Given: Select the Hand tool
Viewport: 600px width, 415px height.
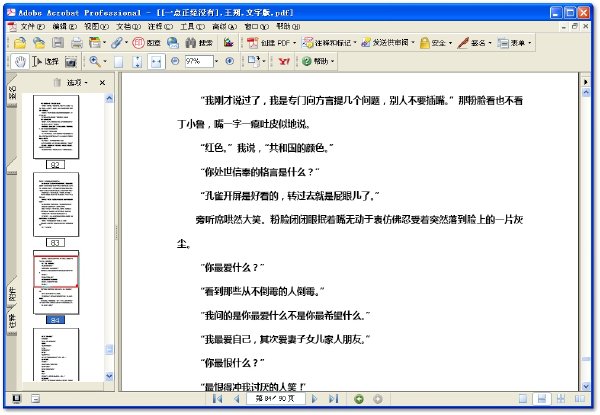Looking at the screenshot, I should point(20,61).
